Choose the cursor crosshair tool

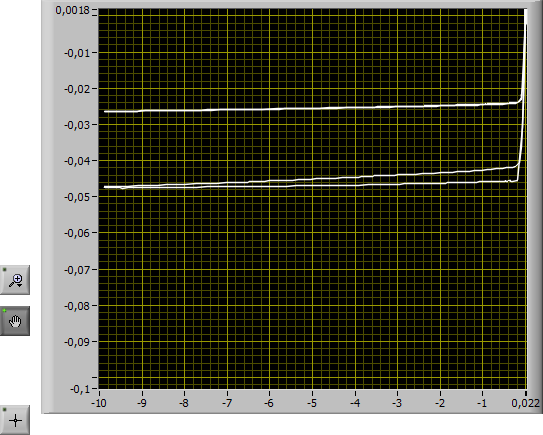(15, 420)
